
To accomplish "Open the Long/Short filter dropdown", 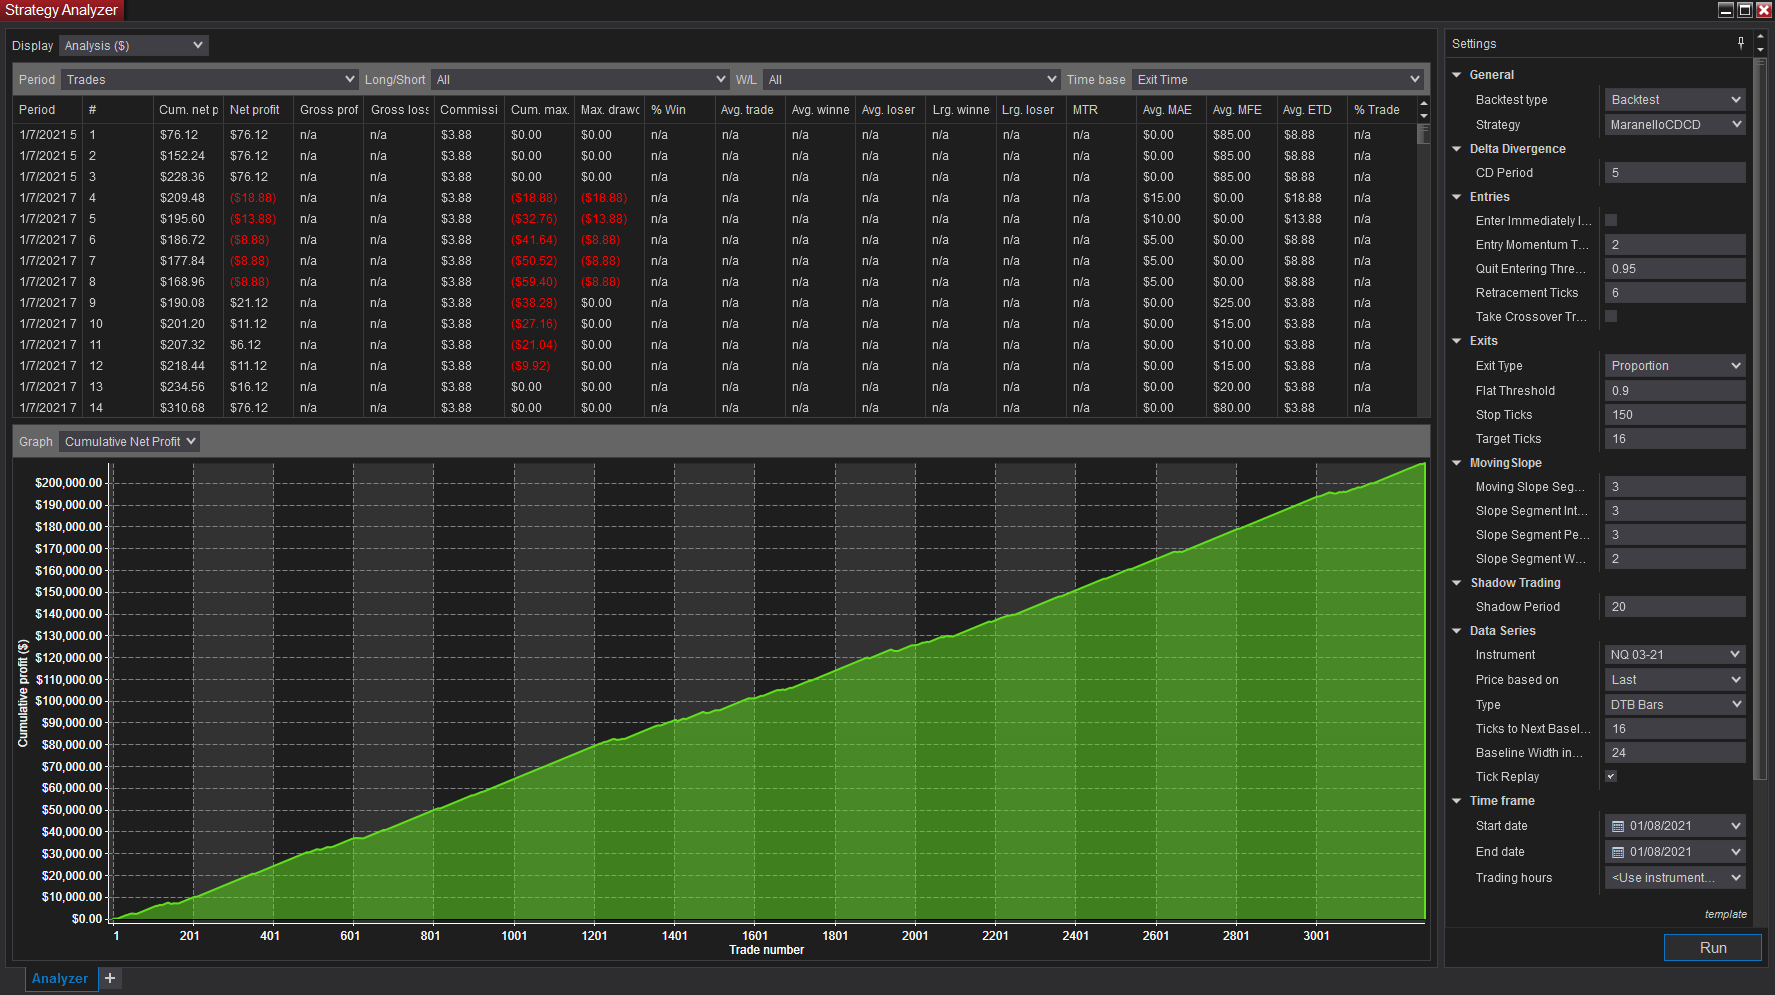I will (580, 79).
